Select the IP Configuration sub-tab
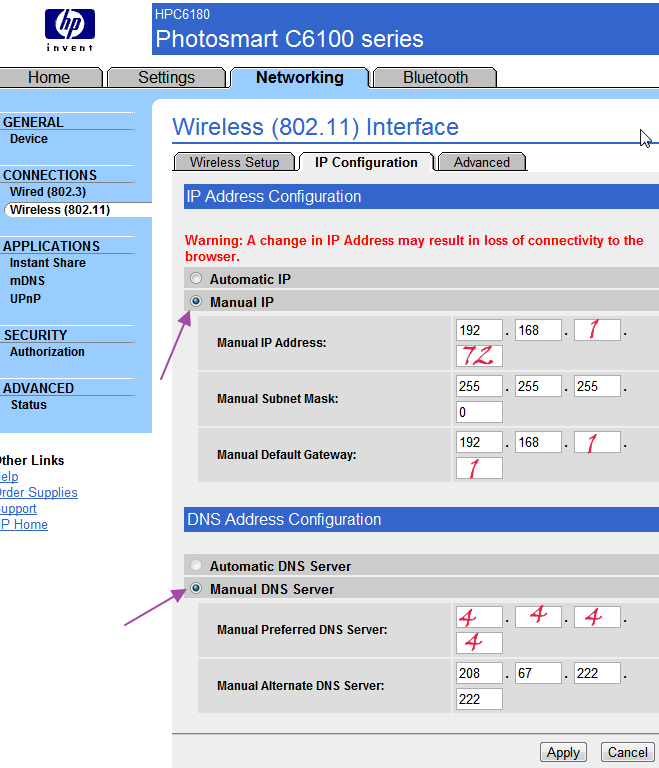Viewport: 659px width, 768px height. click(x=366, y=162)
